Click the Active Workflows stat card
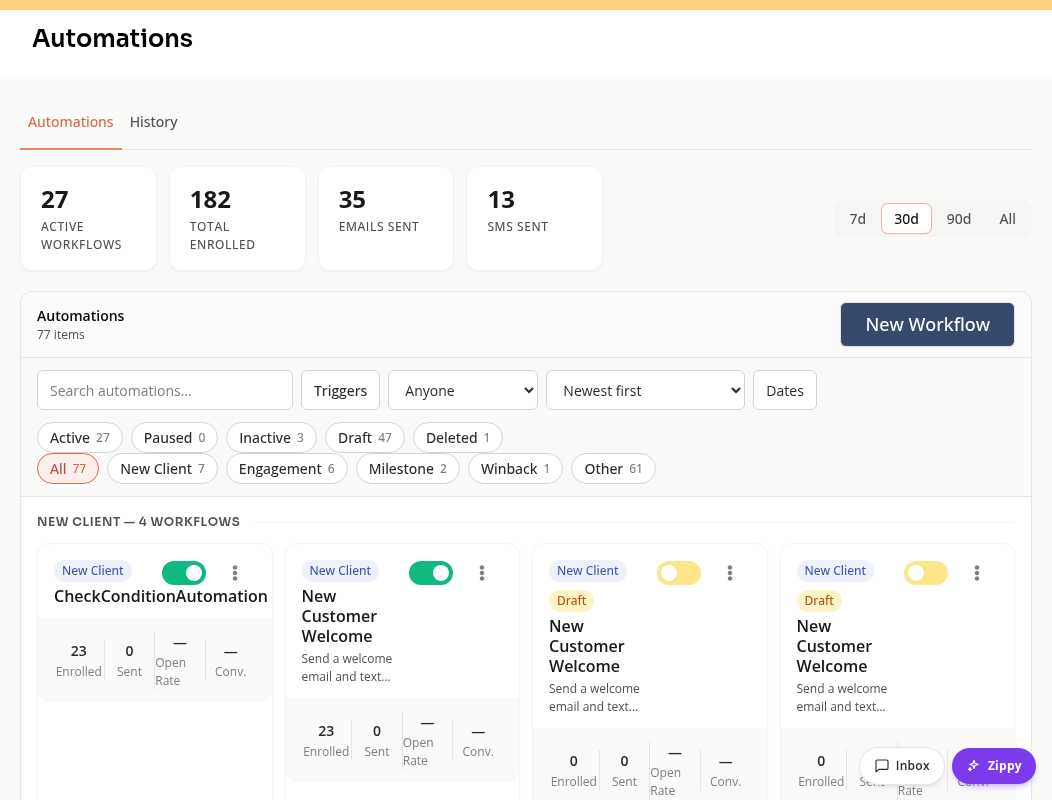 [x=89, y=219]
